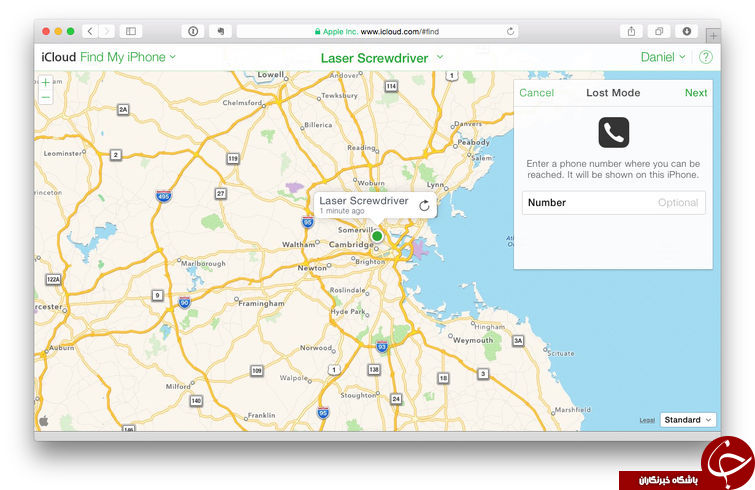Open the Daniel account menu

663,57
